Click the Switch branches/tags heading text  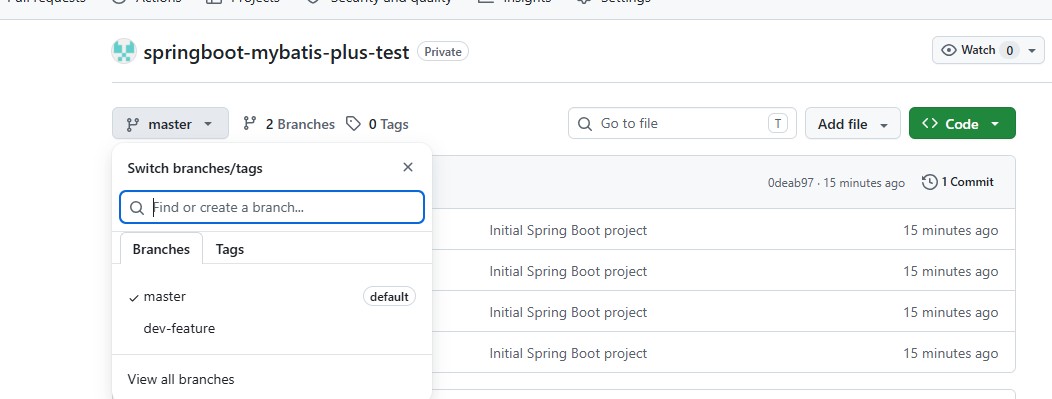[195, 168]
